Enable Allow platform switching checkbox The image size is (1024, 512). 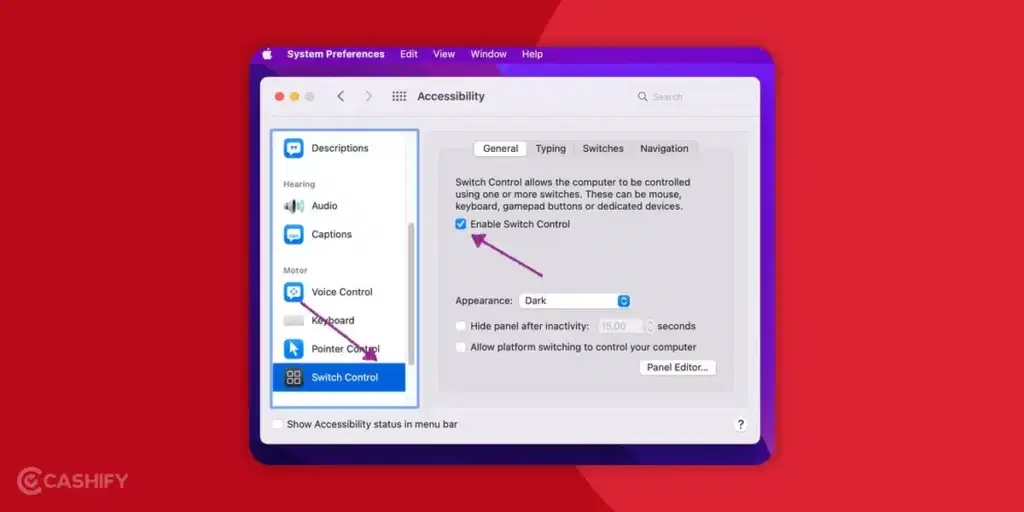coord(461,347)
